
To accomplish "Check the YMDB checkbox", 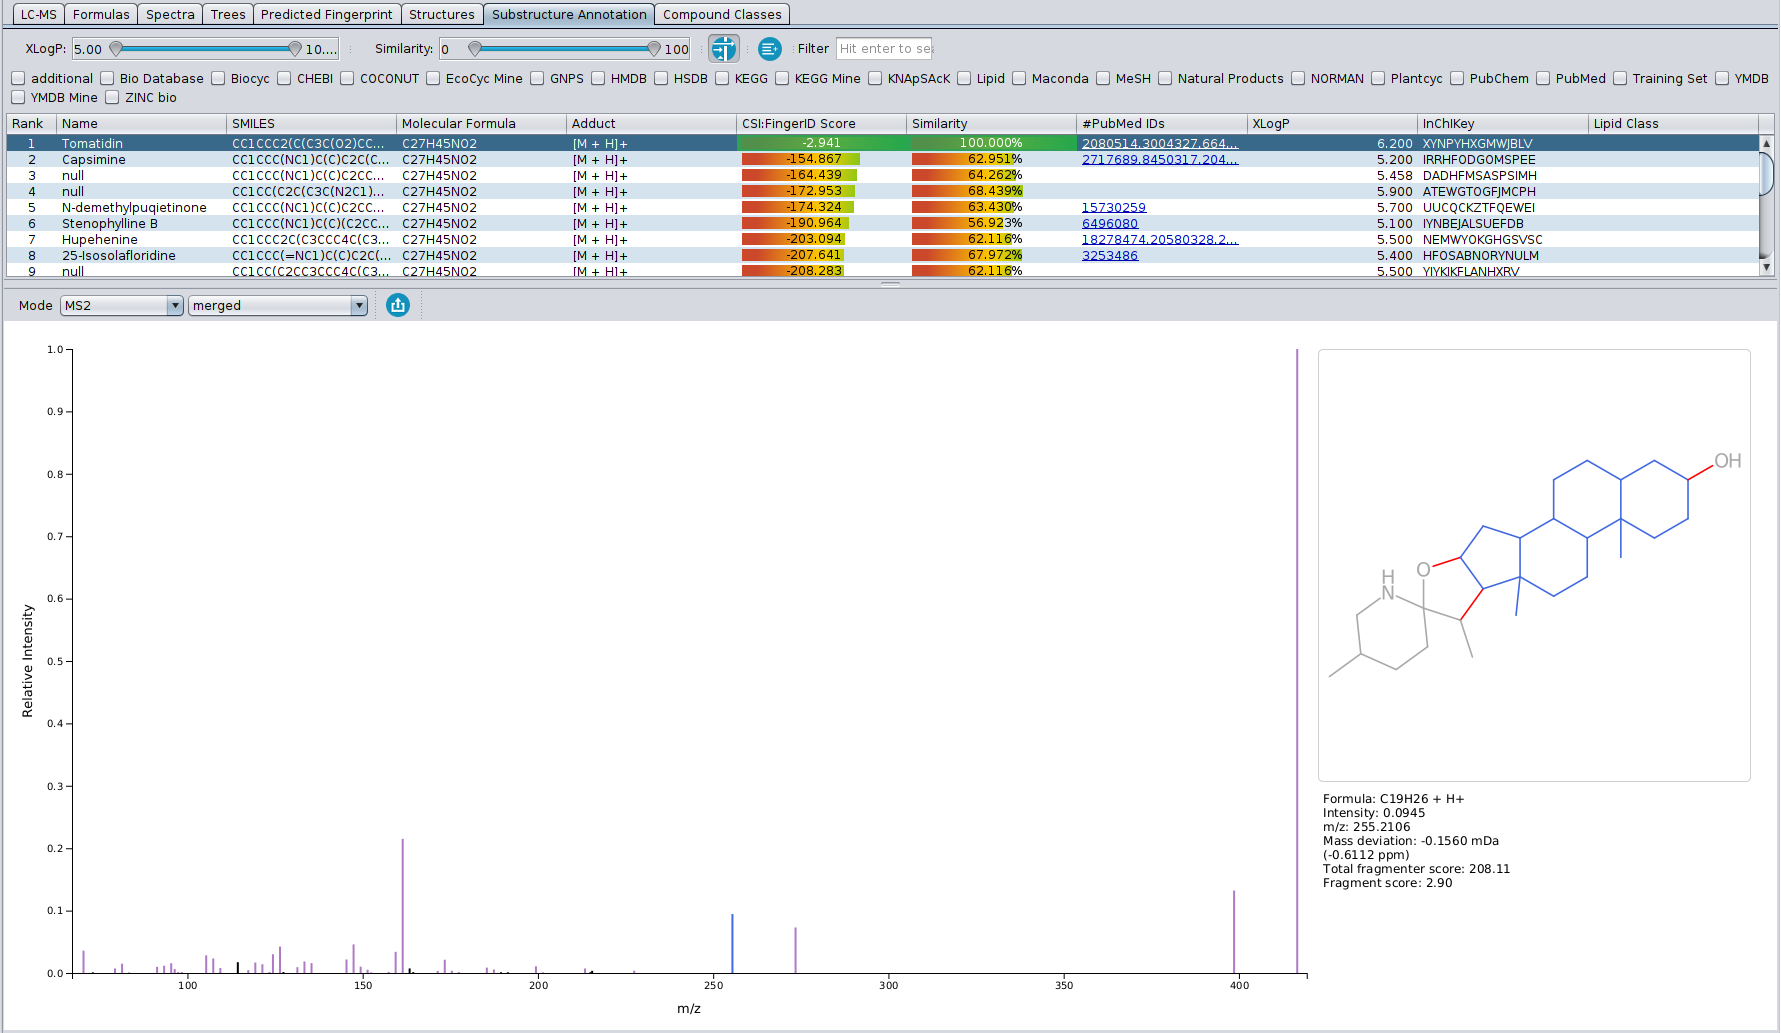I will tap(1722, 78).
